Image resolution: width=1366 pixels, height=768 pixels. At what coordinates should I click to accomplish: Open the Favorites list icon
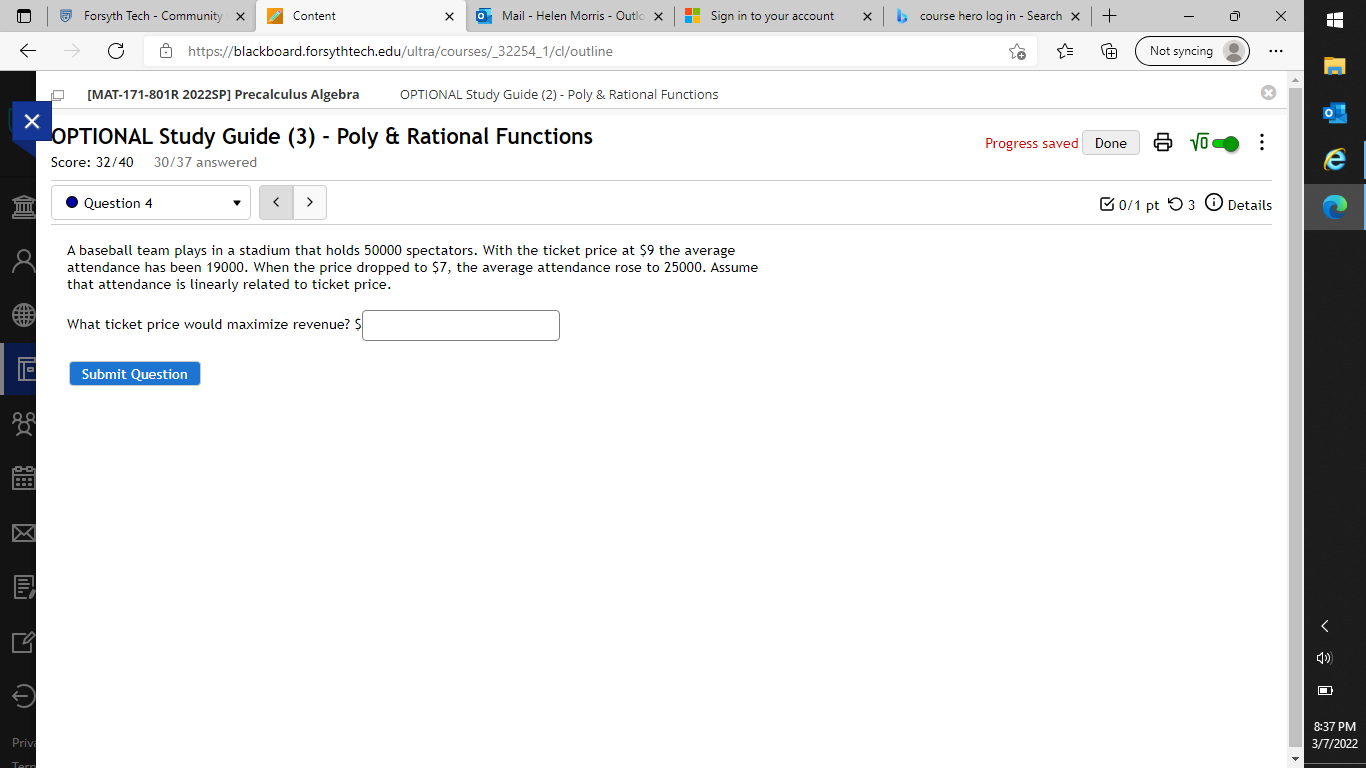tap(1065, 51)
